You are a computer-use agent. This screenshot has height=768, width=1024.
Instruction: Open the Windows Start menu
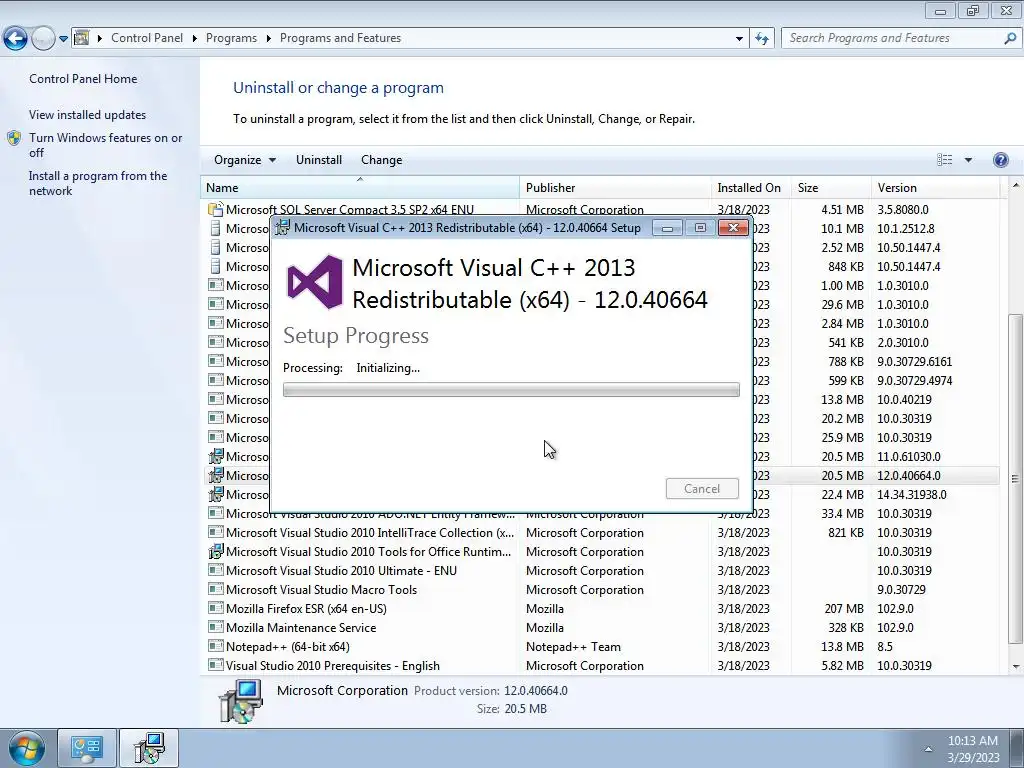(x=26, y=748)
